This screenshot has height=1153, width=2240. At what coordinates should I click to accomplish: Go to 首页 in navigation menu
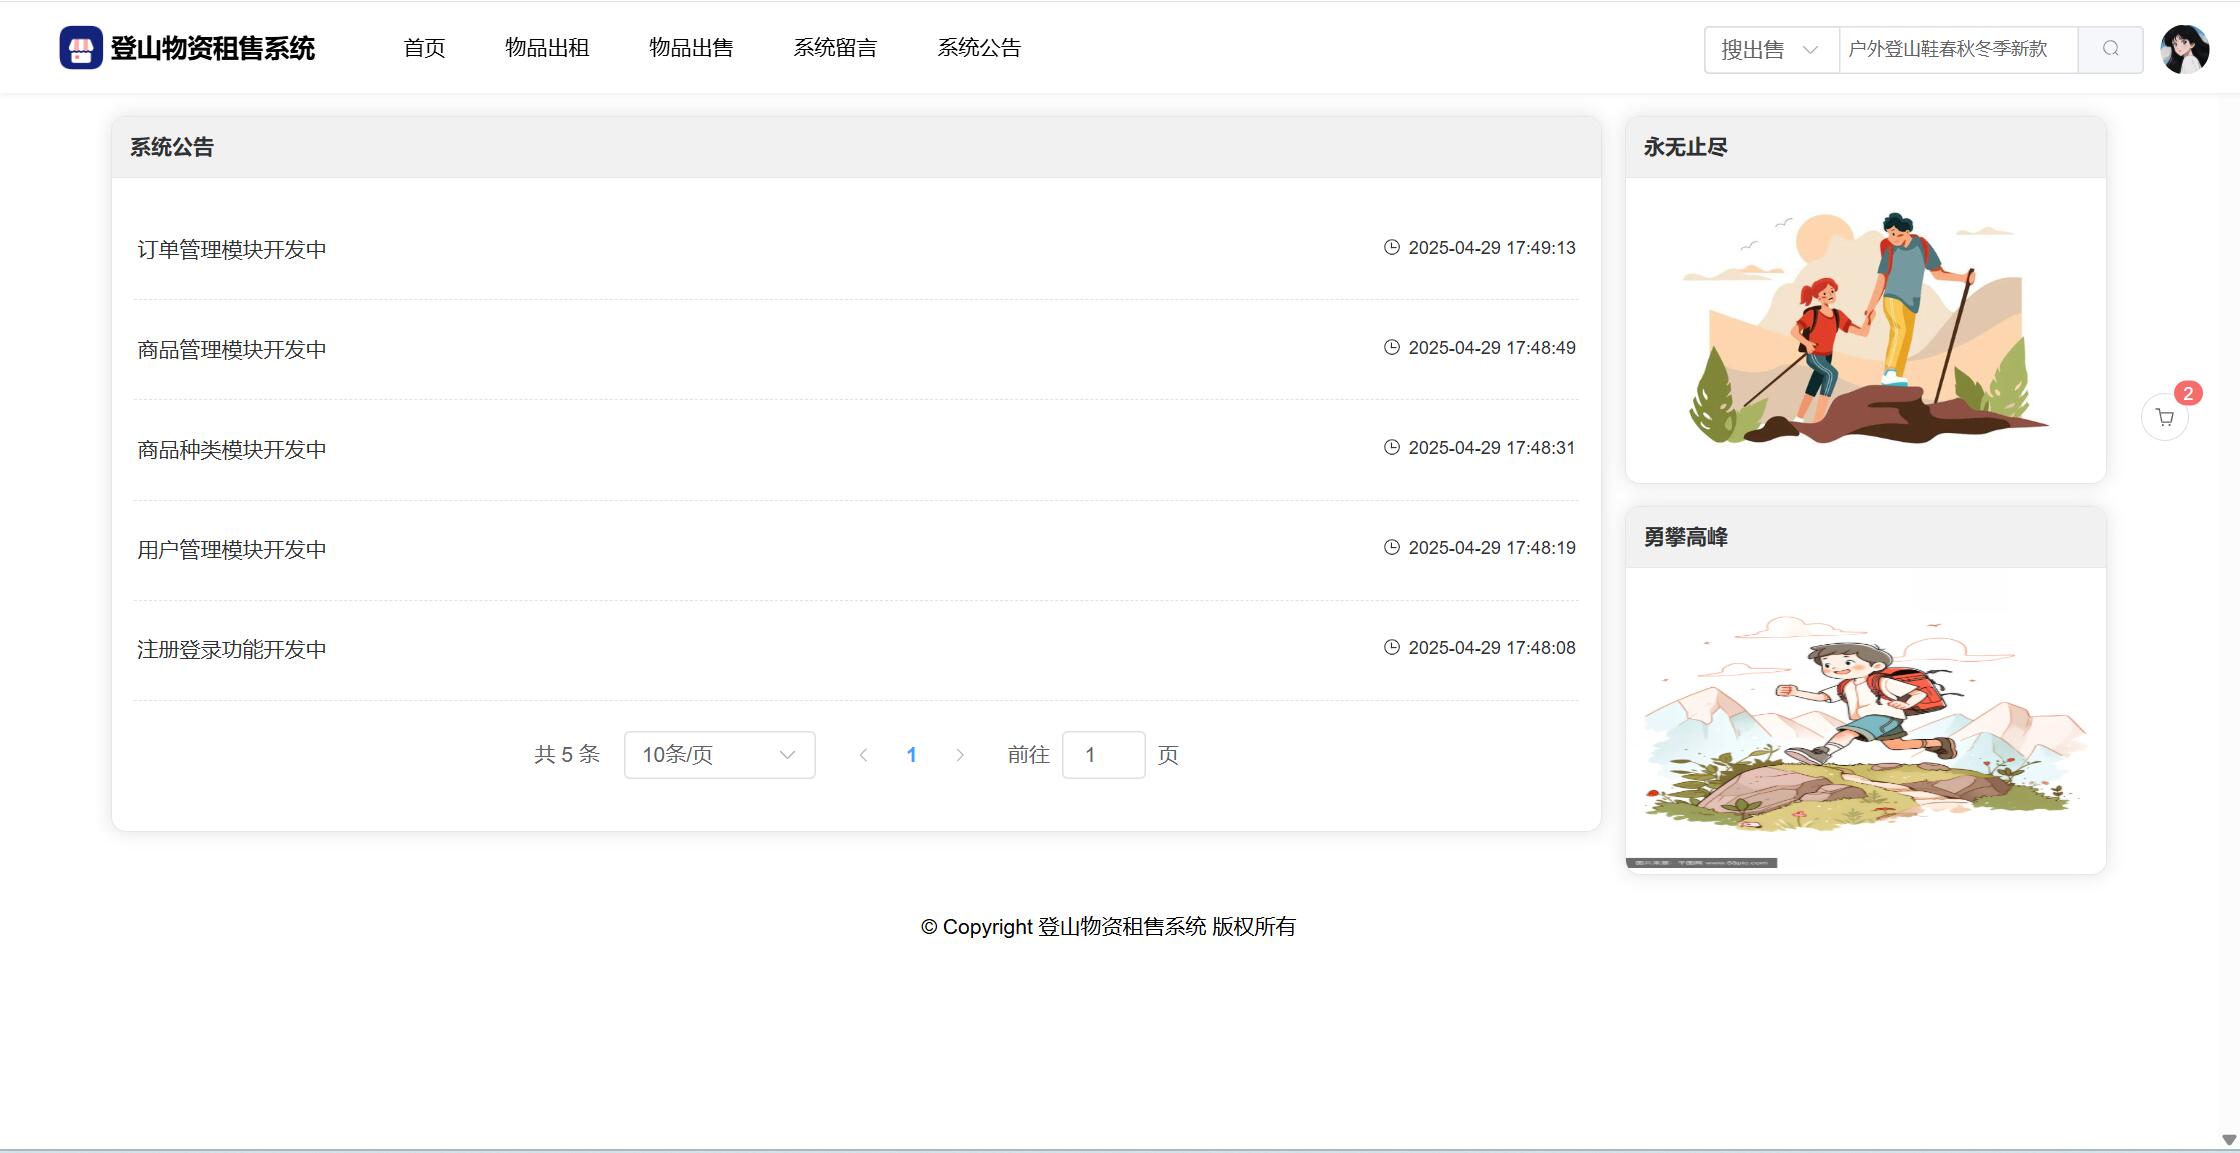(x=424, y=48)
